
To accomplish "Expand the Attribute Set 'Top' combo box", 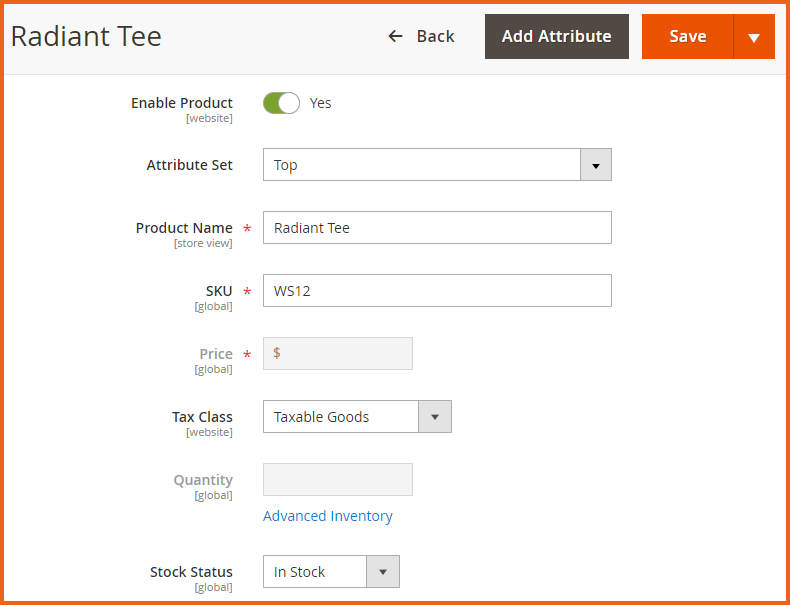I will (x=421, y=165).
